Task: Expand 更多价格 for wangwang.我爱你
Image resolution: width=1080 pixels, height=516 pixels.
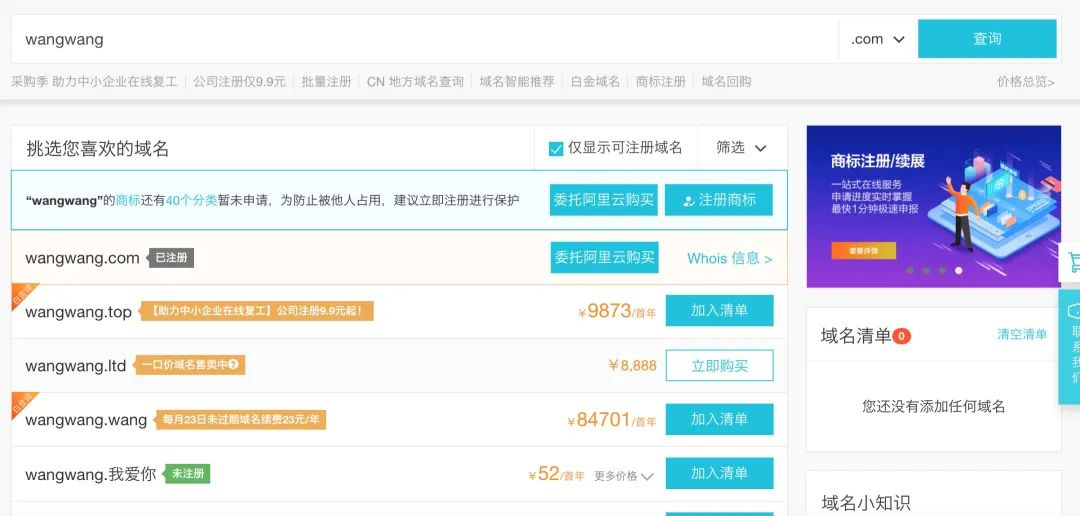Action: [x=623, y=475]
